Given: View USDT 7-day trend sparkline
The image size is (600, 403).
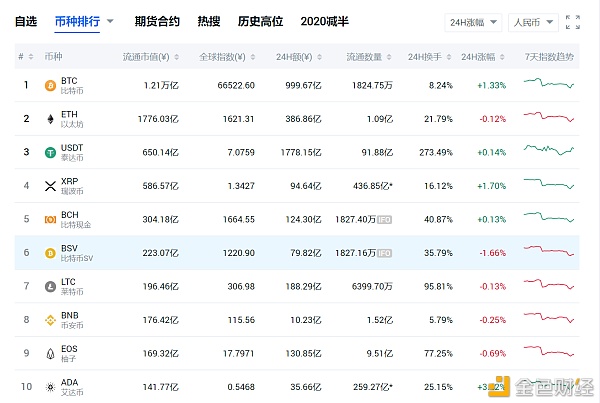Looking at the screenshot, I should pyautogui.click(x=549, y=150).
